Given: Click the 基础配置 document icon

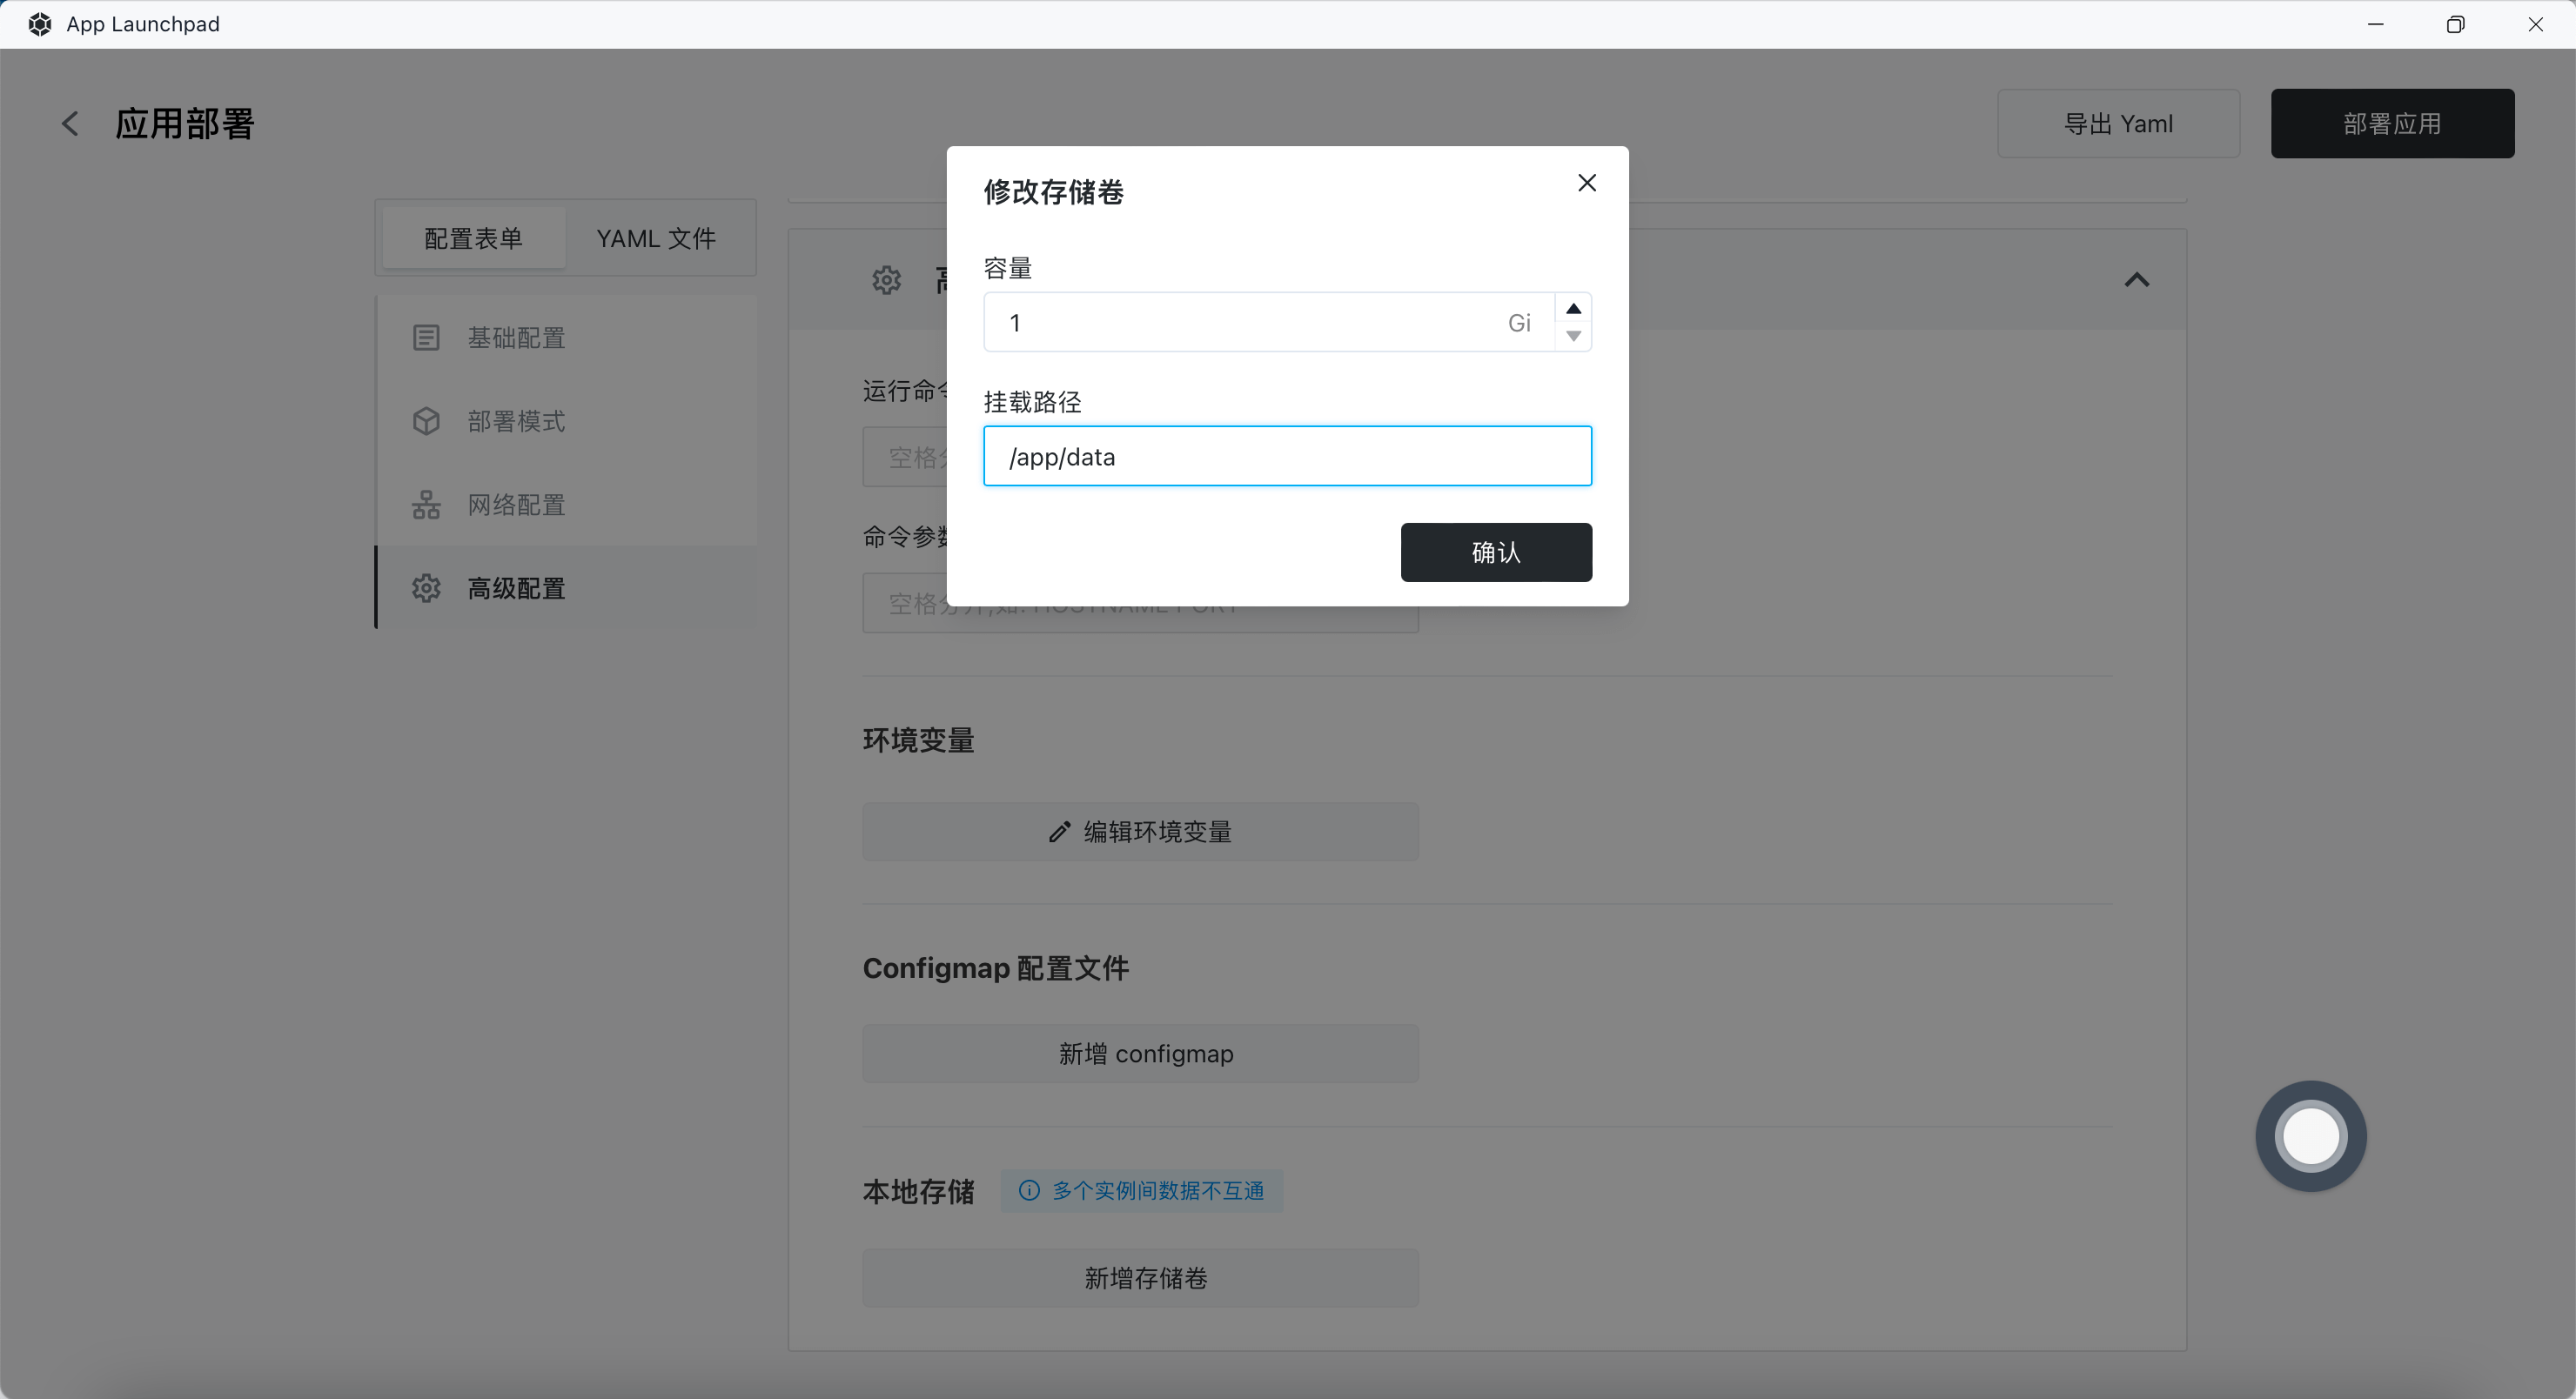Looking at the screenshot, I should (x=426, y=338).
